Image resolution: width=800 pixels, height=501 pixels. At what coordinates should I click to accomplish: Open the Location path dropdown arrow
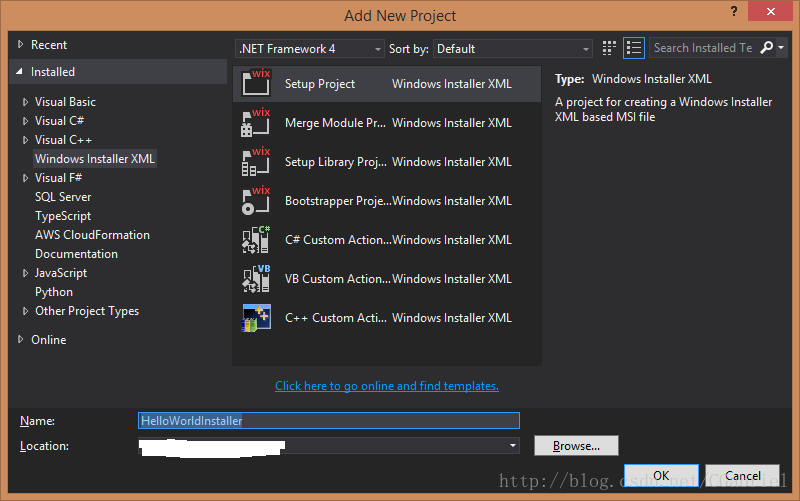[x=513, y=446]
